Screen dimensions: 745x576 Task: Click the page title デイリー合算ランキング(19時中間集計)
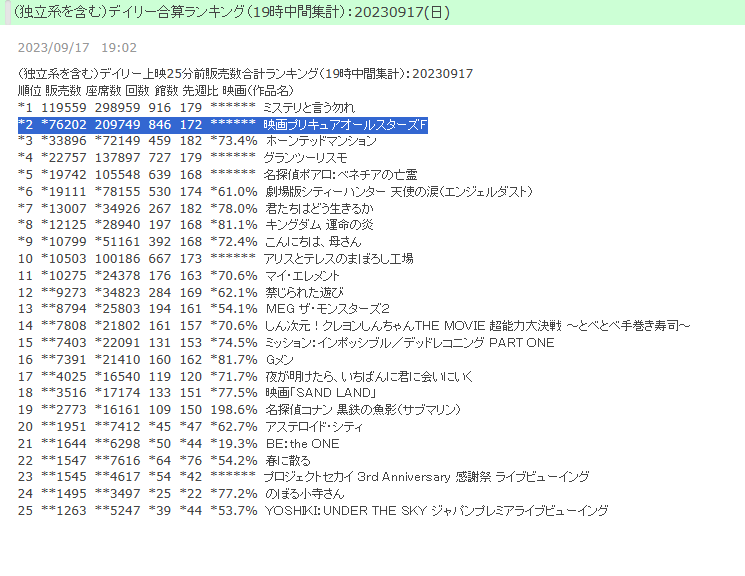pos(231,12)
